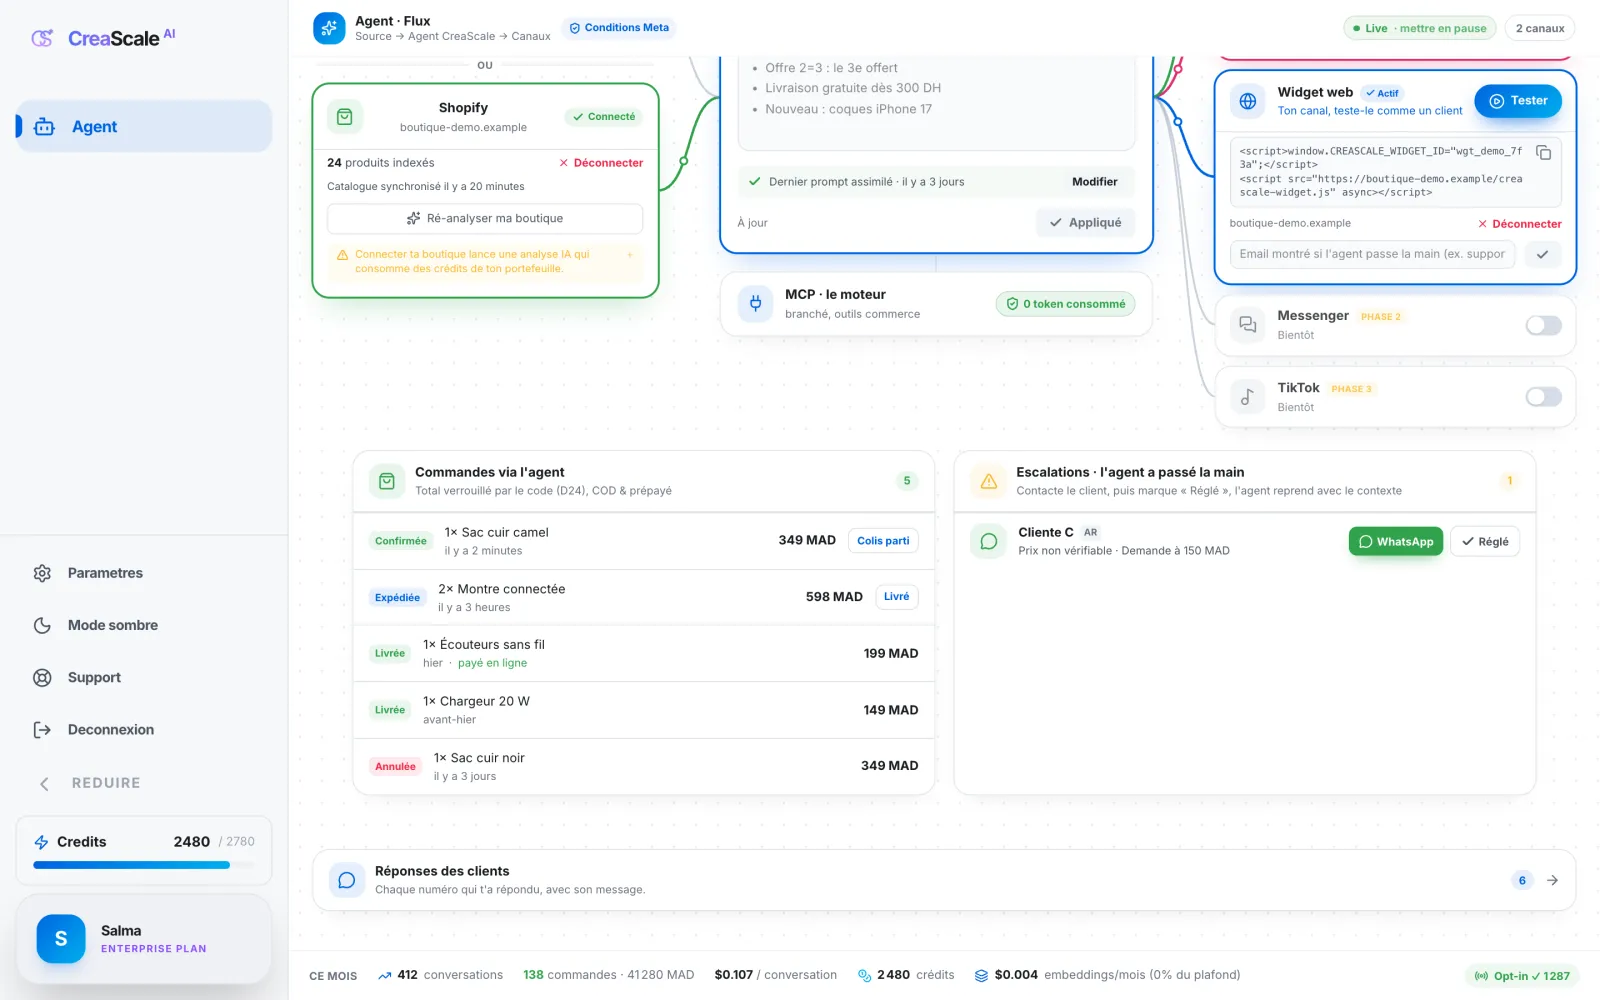The image size is (1600, 1000).
Task: Open Salma's Enterprise plan profile card
Action: click(x=144, y=939)
